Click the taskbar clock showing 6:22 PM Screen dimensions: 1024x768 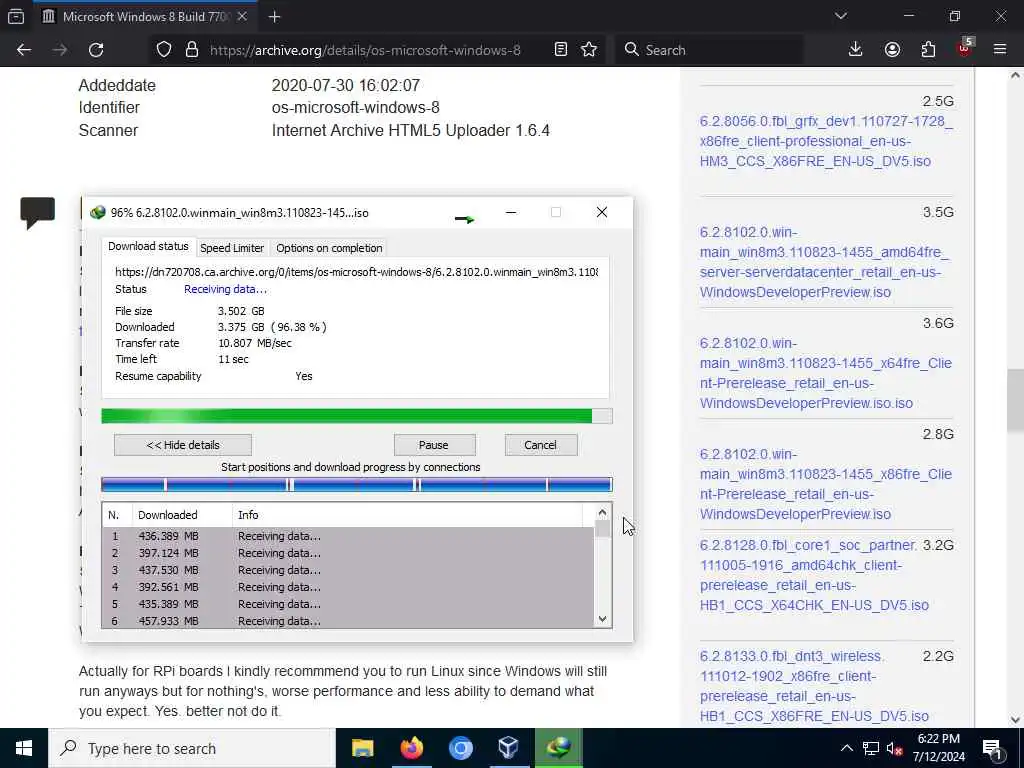pyautogui.click(x=938, y=748)
